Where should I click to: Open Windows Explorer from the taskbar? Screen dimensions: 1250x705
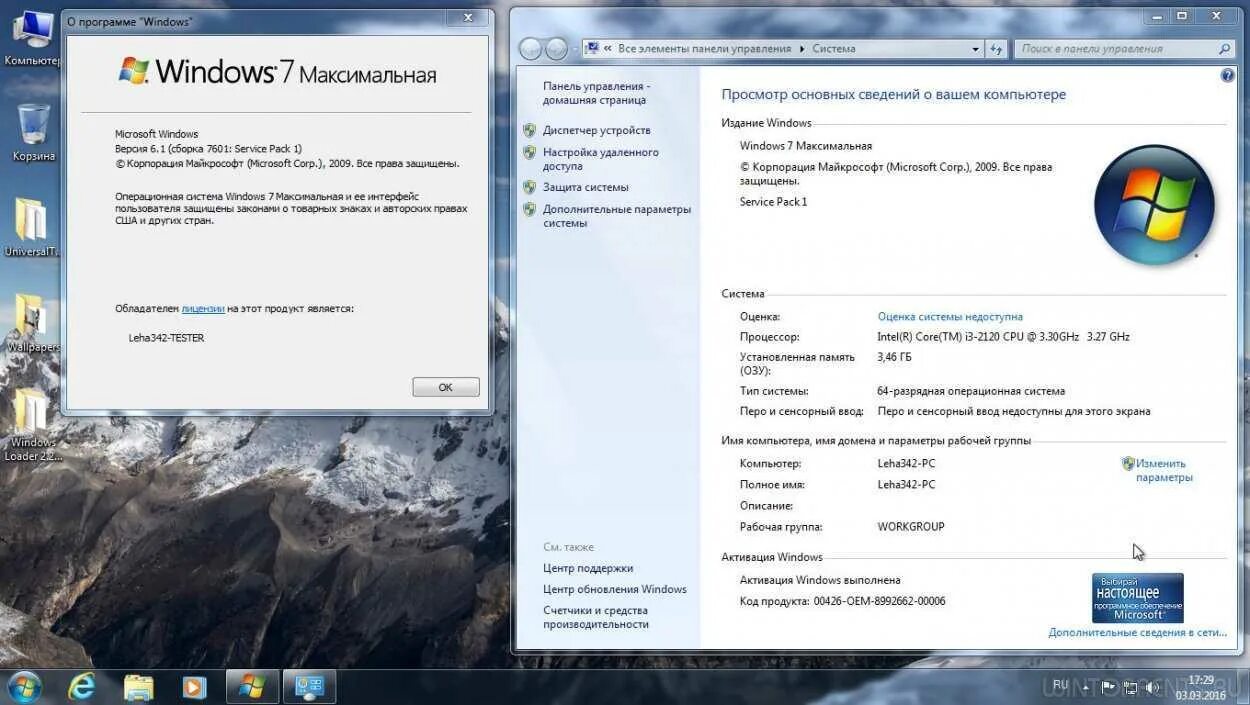pos(139,687)
